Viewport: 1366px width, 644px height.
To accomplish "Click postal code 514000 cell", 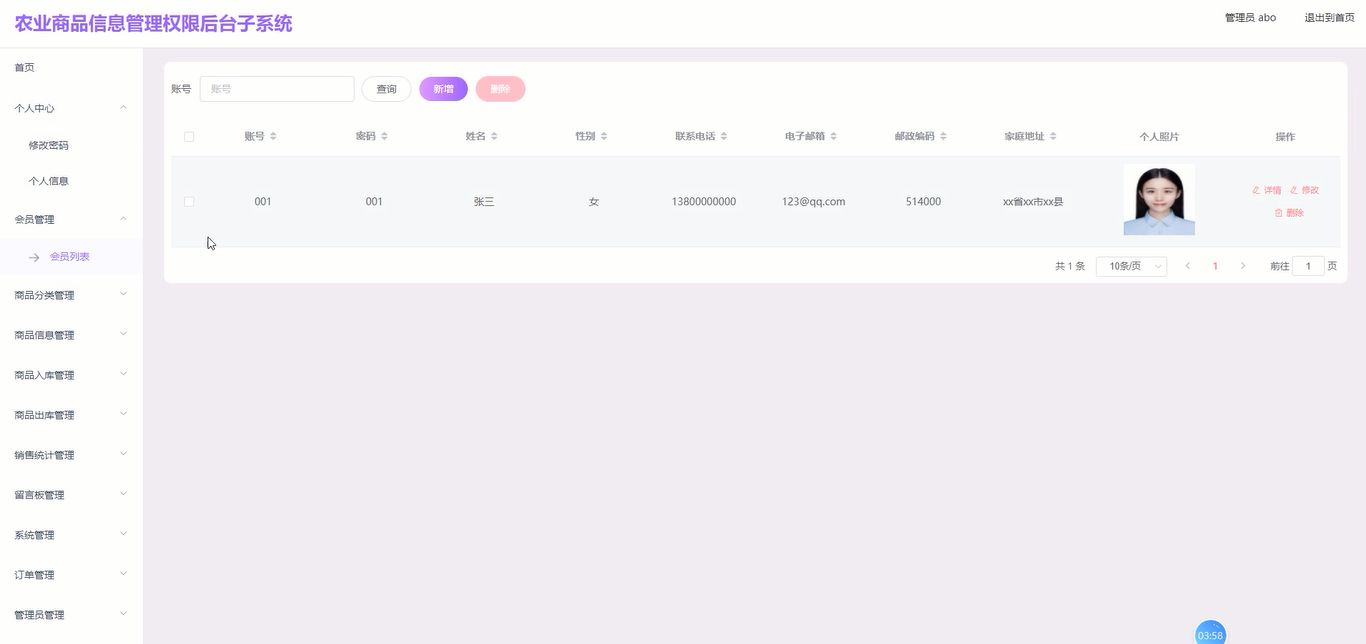I will (x=923, y=201).
